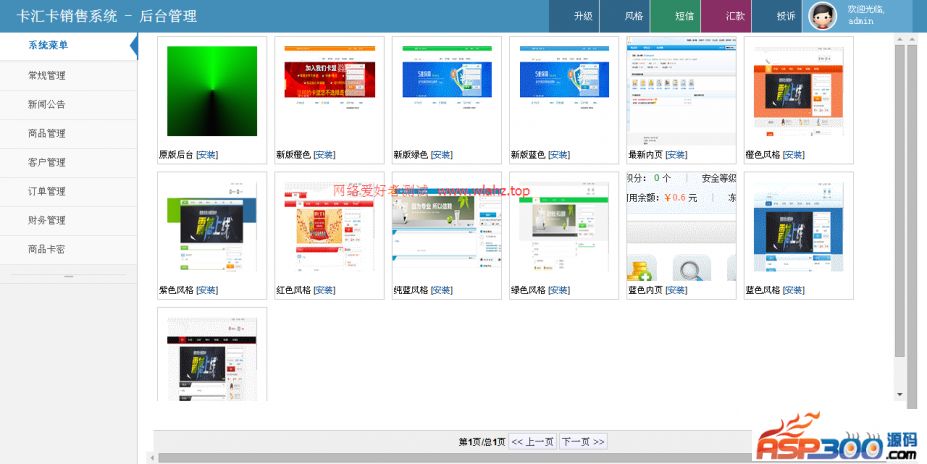This screenshot has width=927, height=464.
Task: Switch to the 风格 top tab
Action: pyautogui.click(x=634, y=16)
